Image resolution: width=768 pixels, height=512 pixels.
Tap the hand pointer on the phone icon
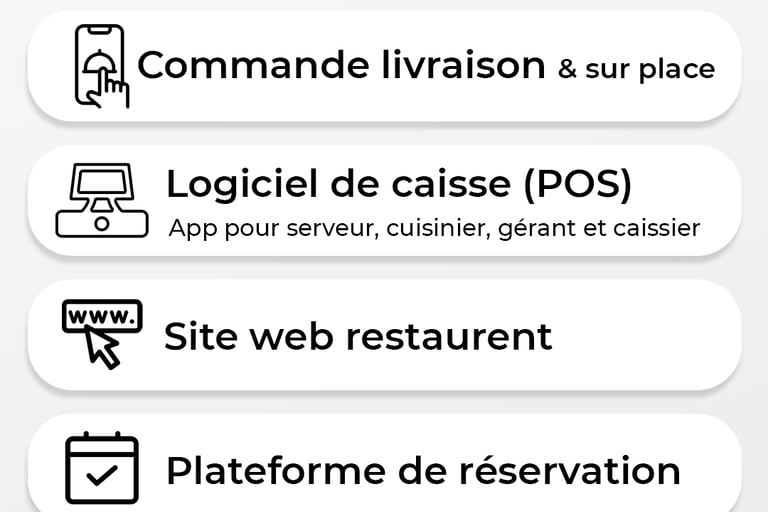pyautogui.click(x=109, y=89)
